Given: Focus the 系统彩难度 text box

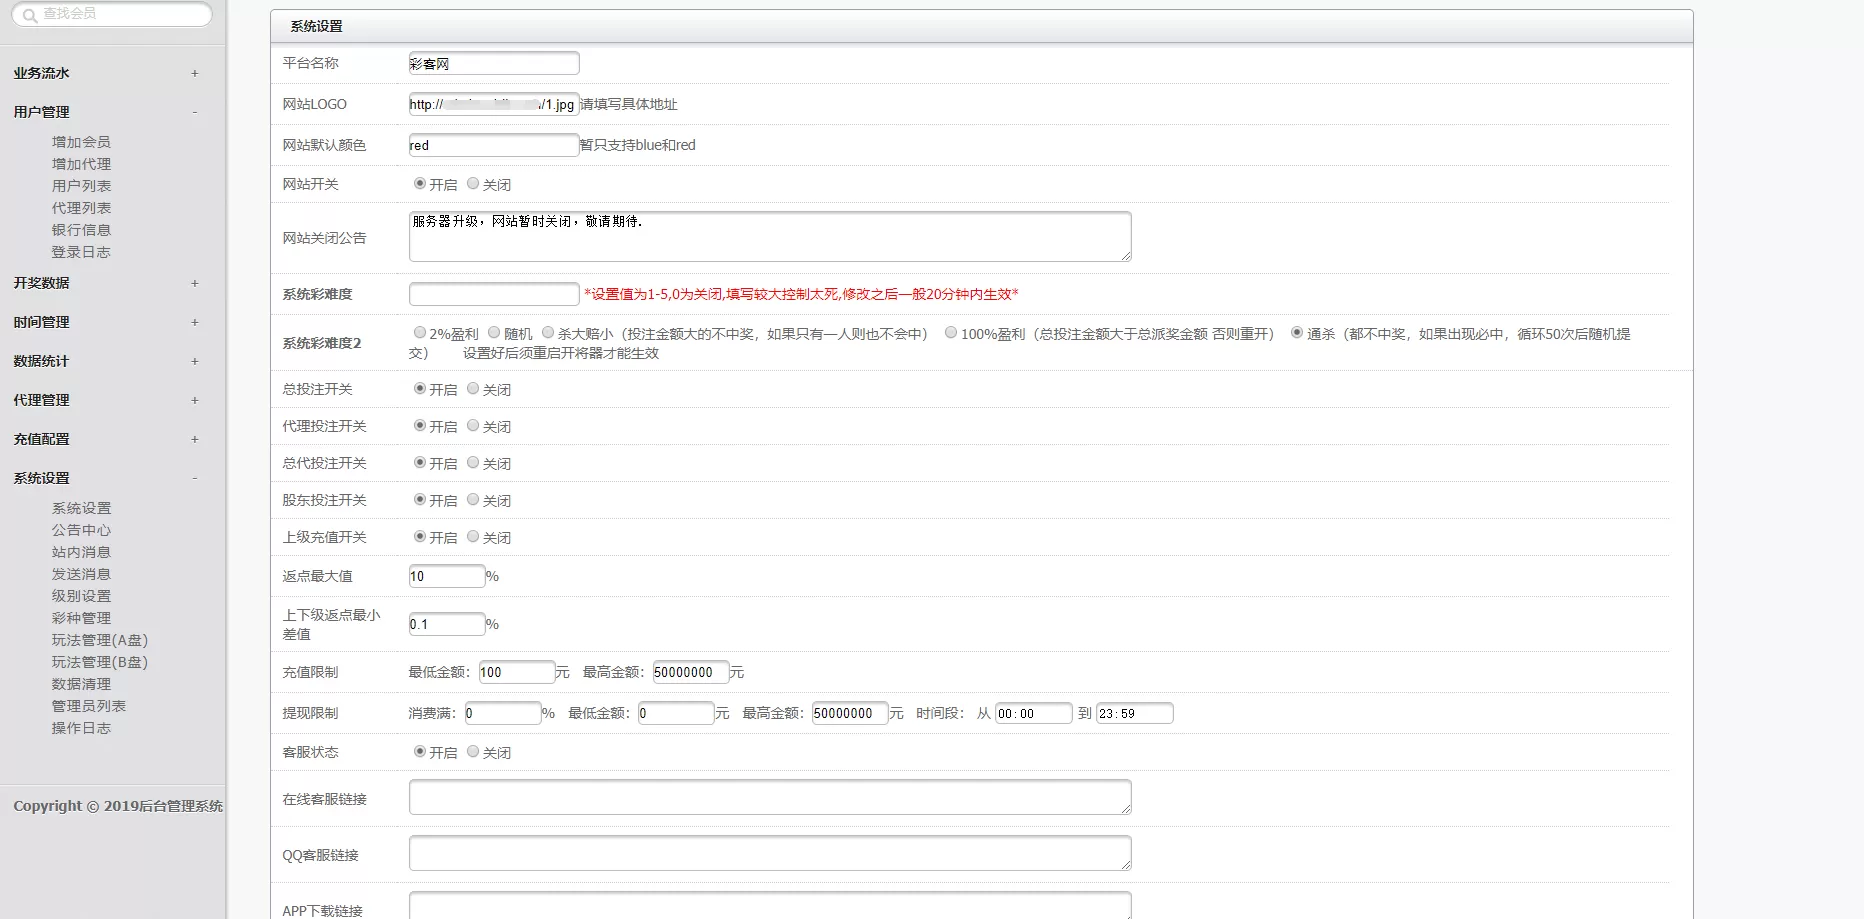Looking at the screenshot, I should [494, 294].
